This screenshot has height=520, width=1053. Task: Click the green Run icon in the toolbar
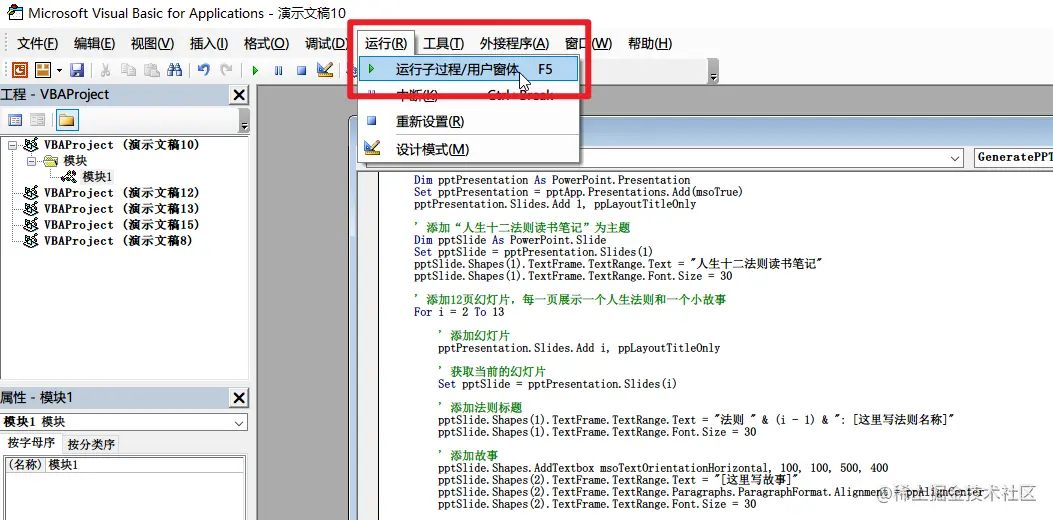pos(255,70)
